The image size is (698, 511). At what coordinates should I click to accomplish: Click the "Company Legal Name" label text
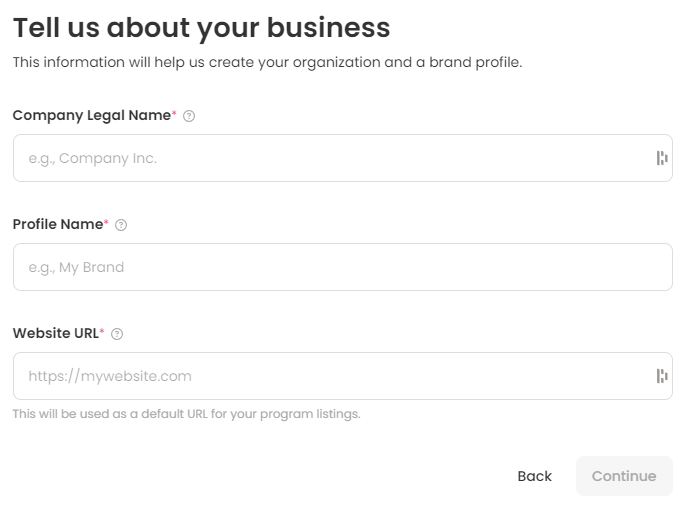[92, 115]
